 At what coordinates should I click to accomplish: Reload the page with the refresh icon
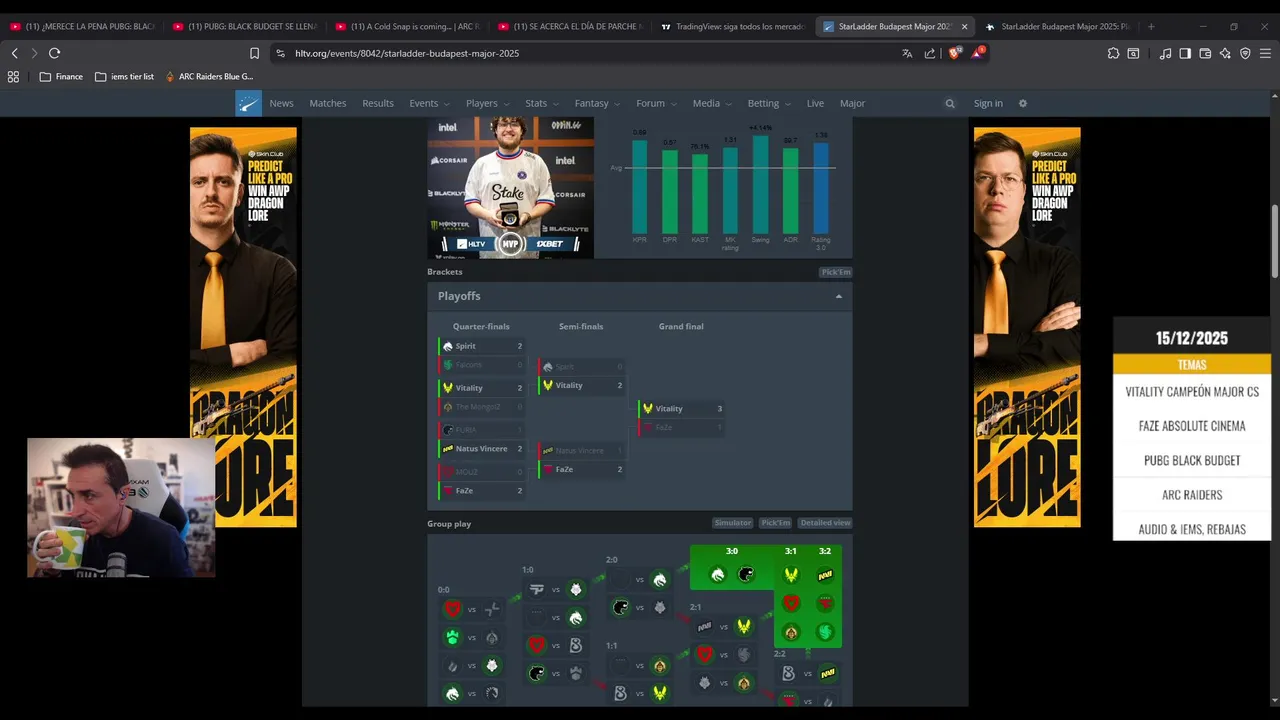[55, 53]
